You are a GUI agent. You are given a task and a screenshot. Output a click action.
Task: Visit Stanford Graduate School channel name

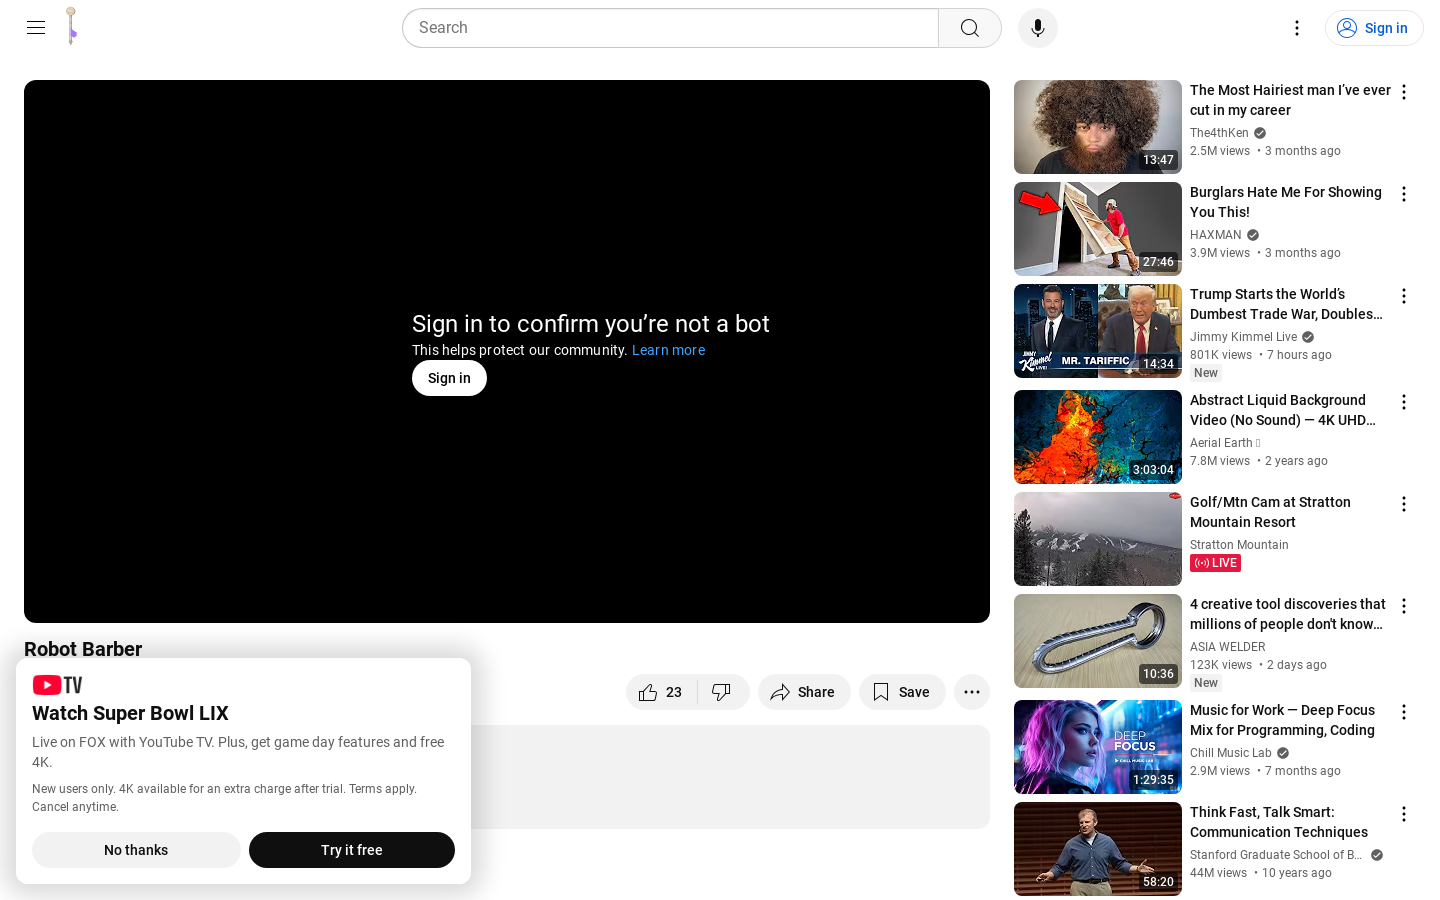click(x=1276, y=855)
